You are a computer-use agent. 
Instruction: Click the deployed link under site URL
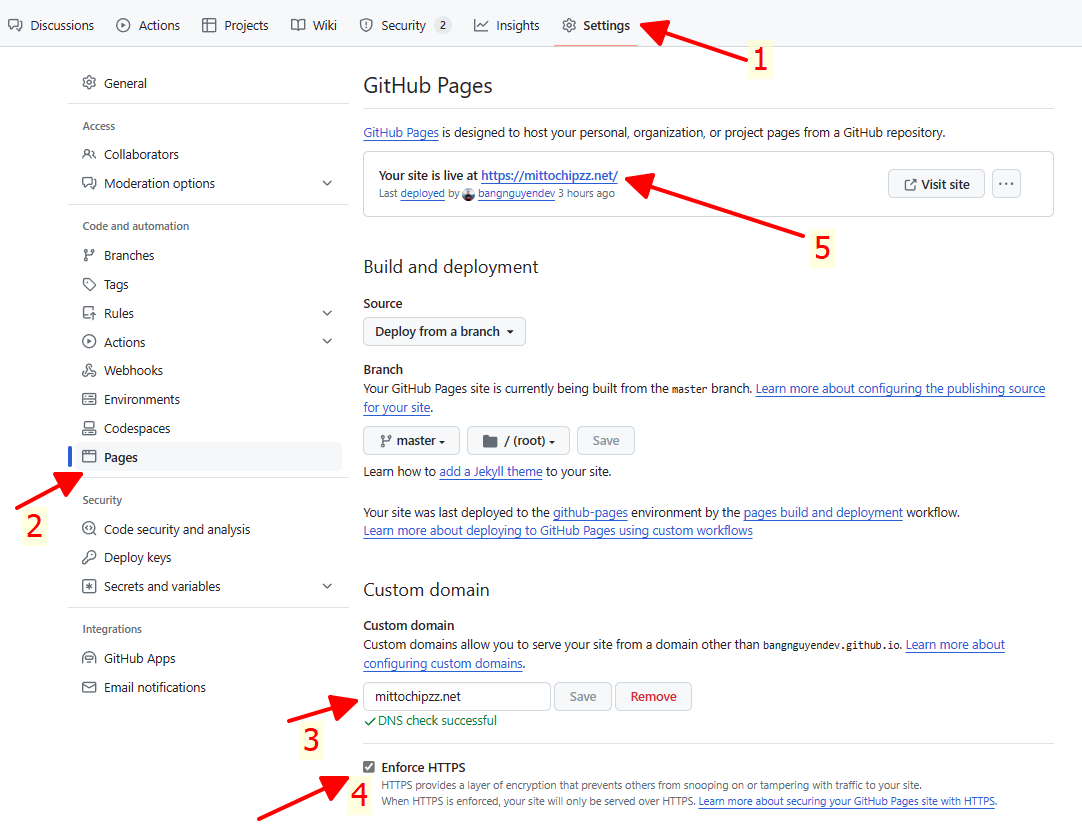[422, 193]
